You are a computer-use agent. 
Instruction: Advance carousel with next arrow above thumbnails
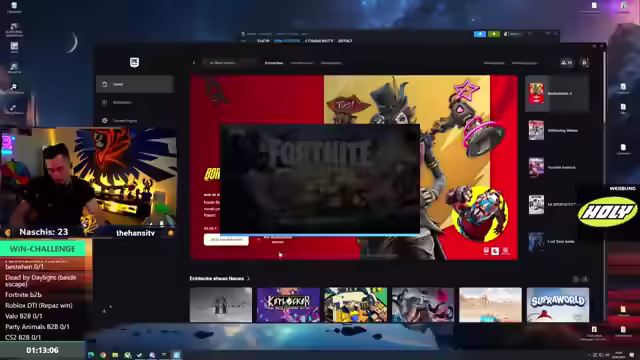pyautogui.click(x=585, y=279)
